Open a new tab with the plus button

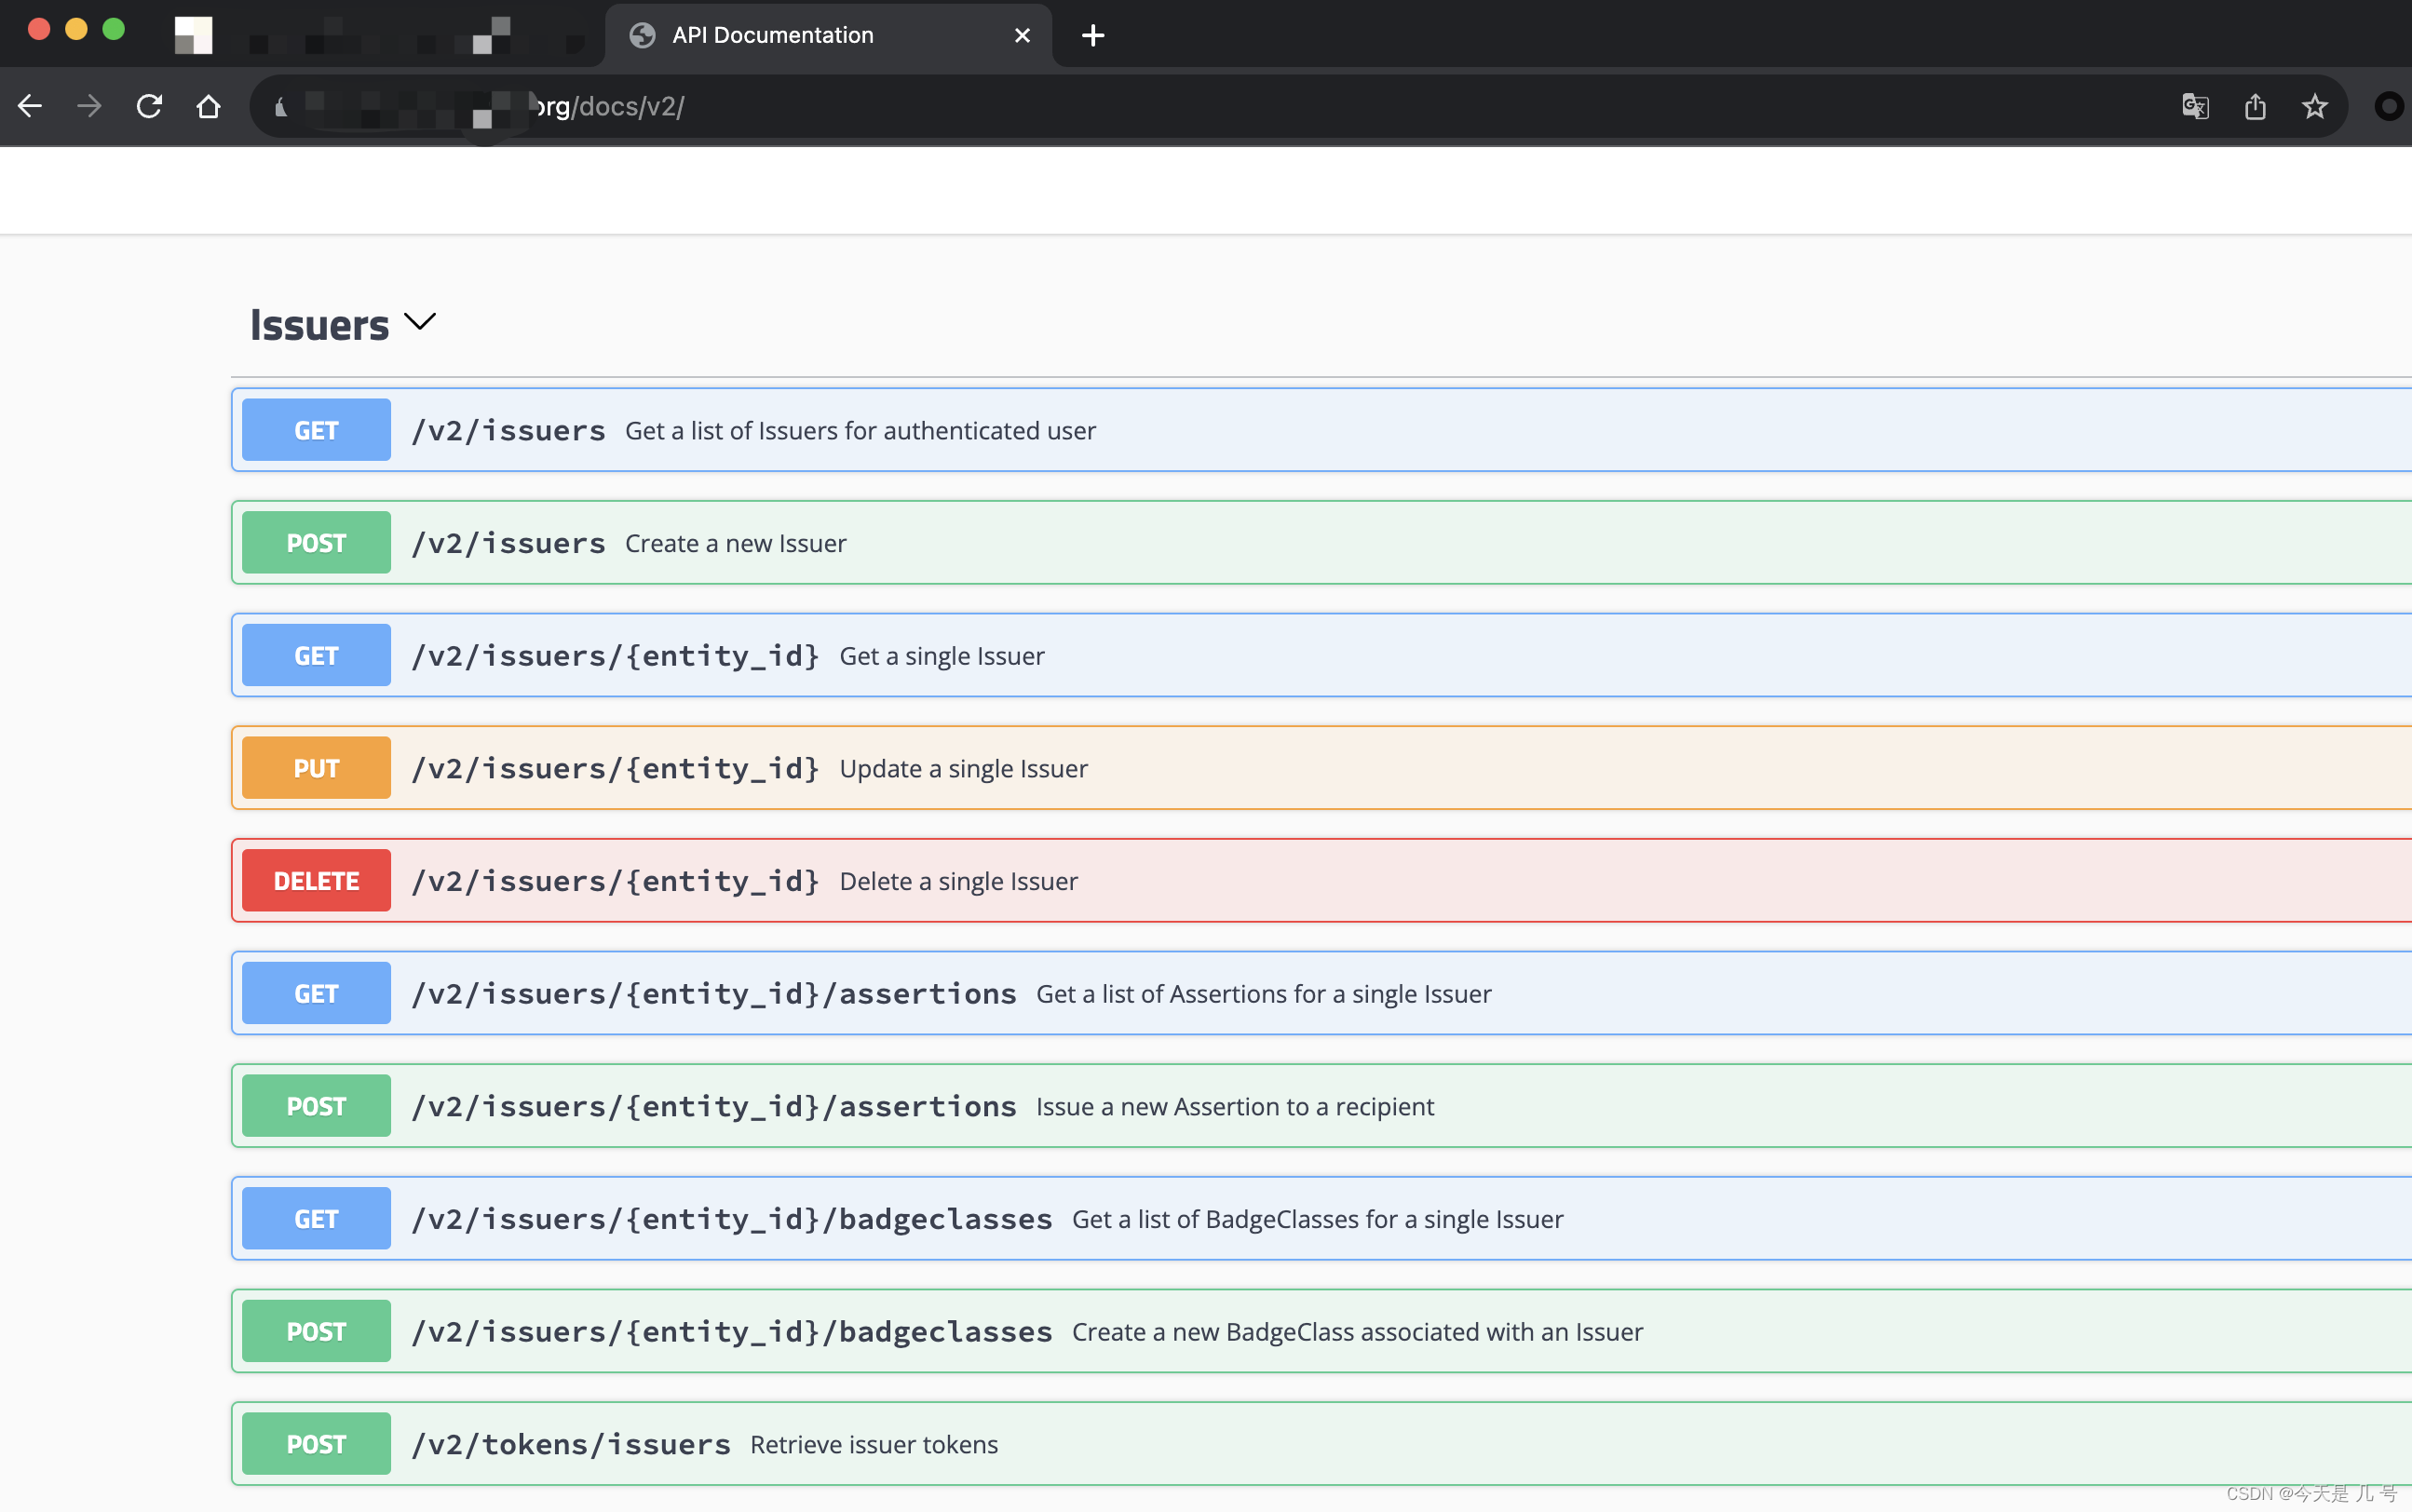pyautogui.click(x=1093, y=35)
